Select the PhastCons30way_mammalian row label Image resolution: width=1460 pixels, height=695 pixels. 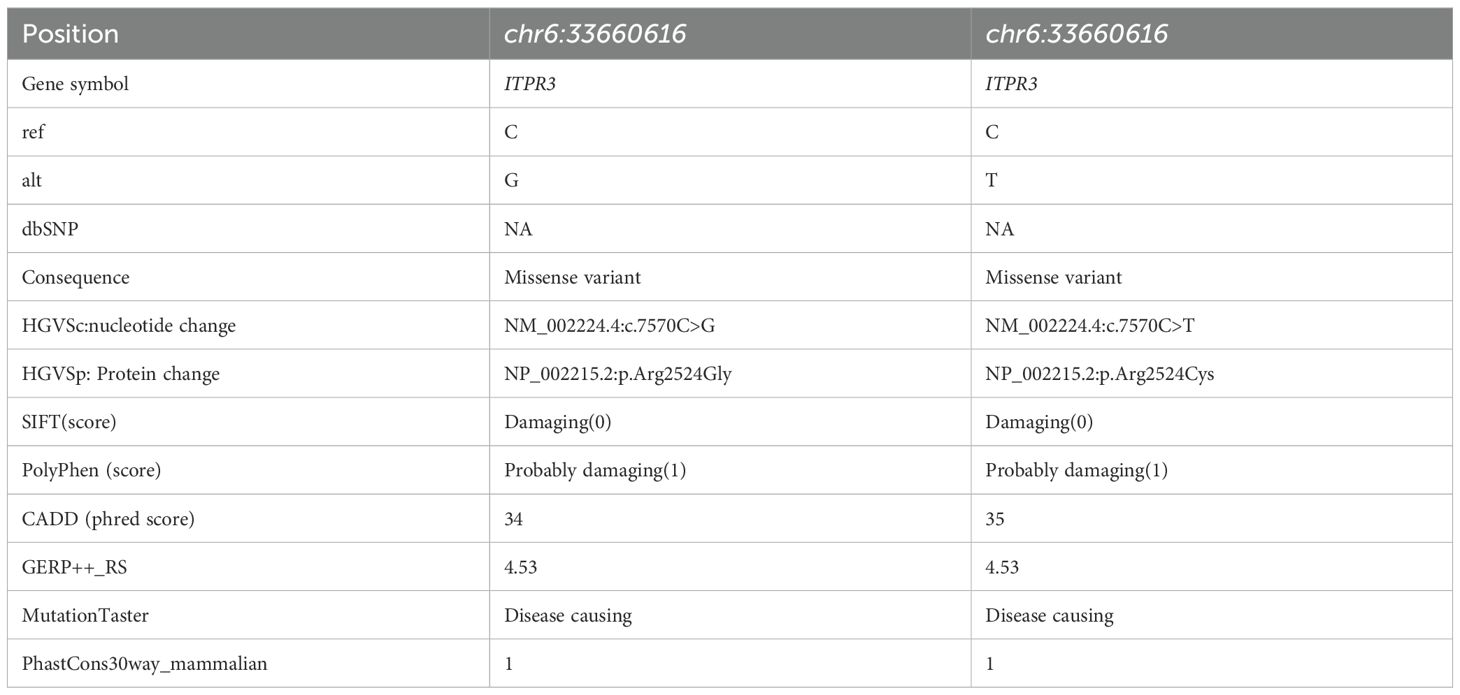pyautogui.click(x=144, y=663)
